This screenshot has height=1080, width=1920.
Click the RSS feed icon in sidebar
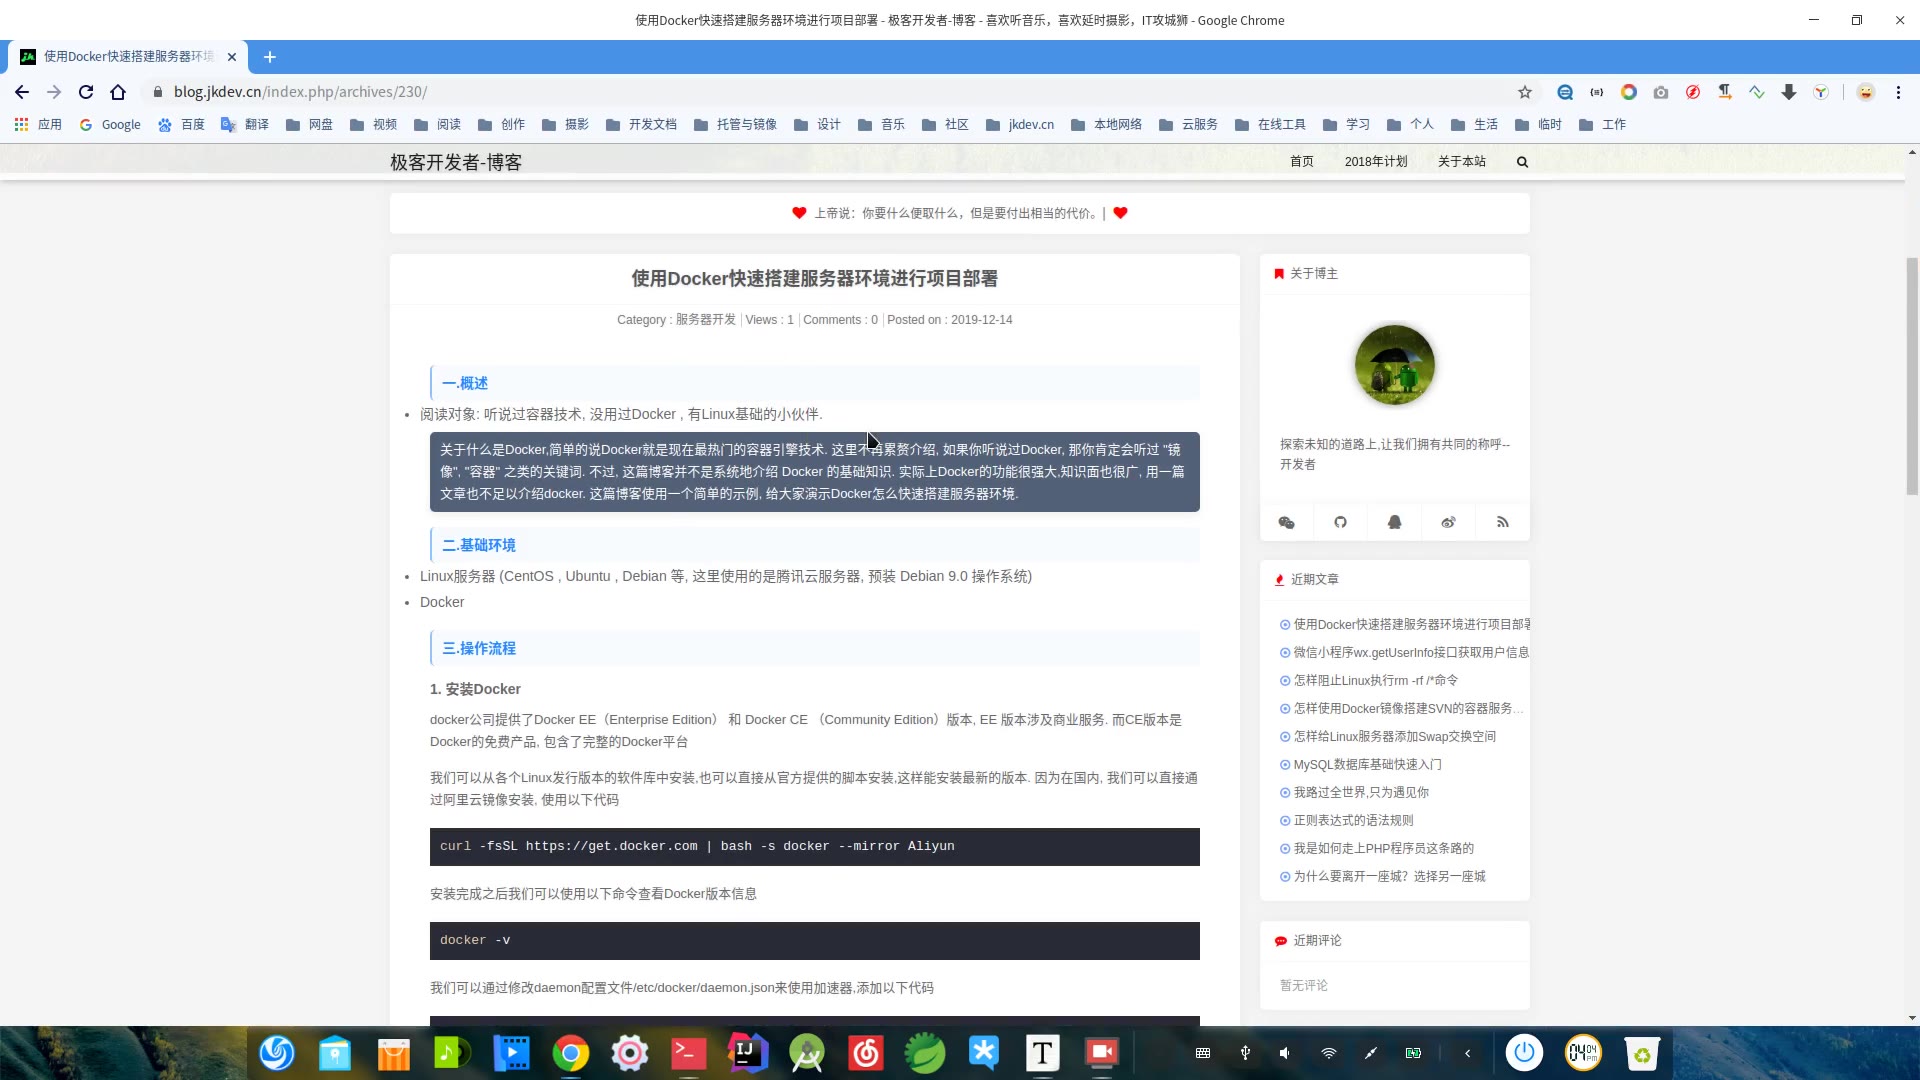[1502, 522]
